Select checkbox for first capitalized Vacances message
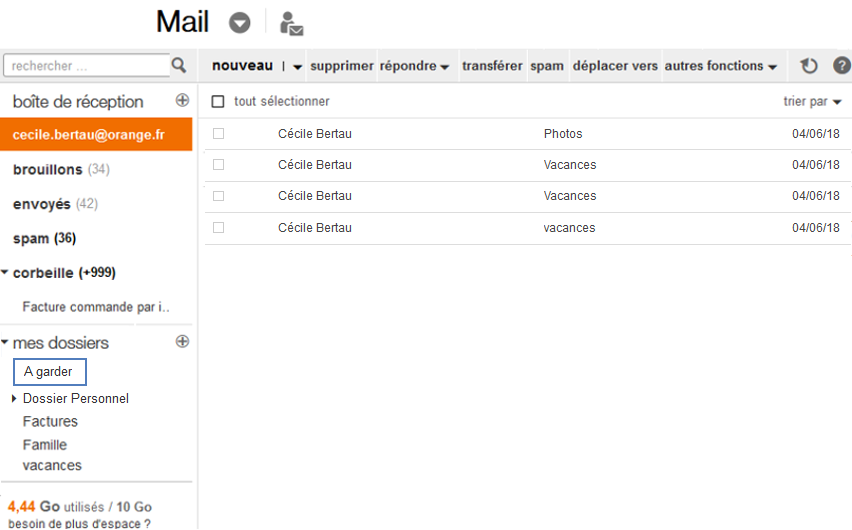 [218, 165]
